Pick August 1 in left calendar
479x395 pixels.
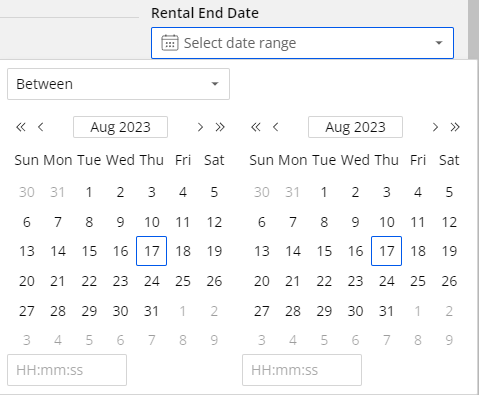click(x=89, y=192)
